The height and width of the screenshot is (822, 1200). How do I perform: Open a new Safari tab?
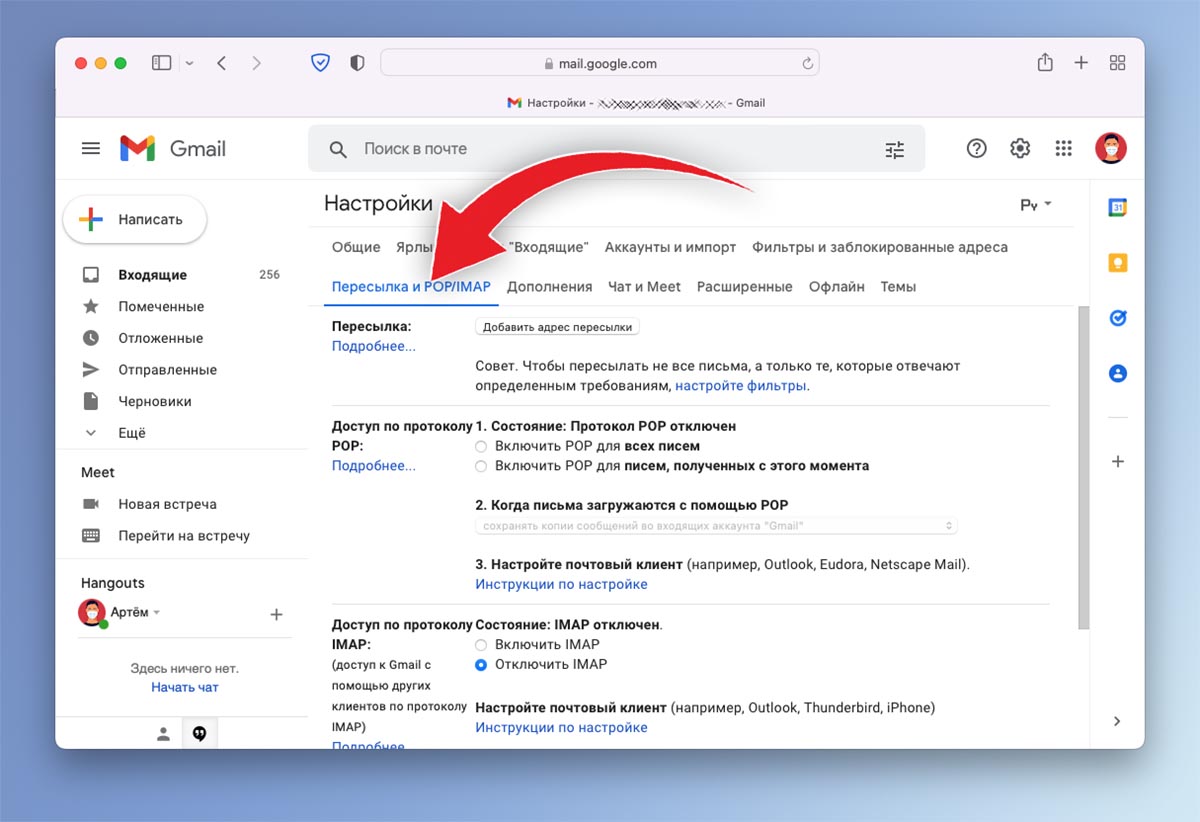click(x=1081, y=63)
